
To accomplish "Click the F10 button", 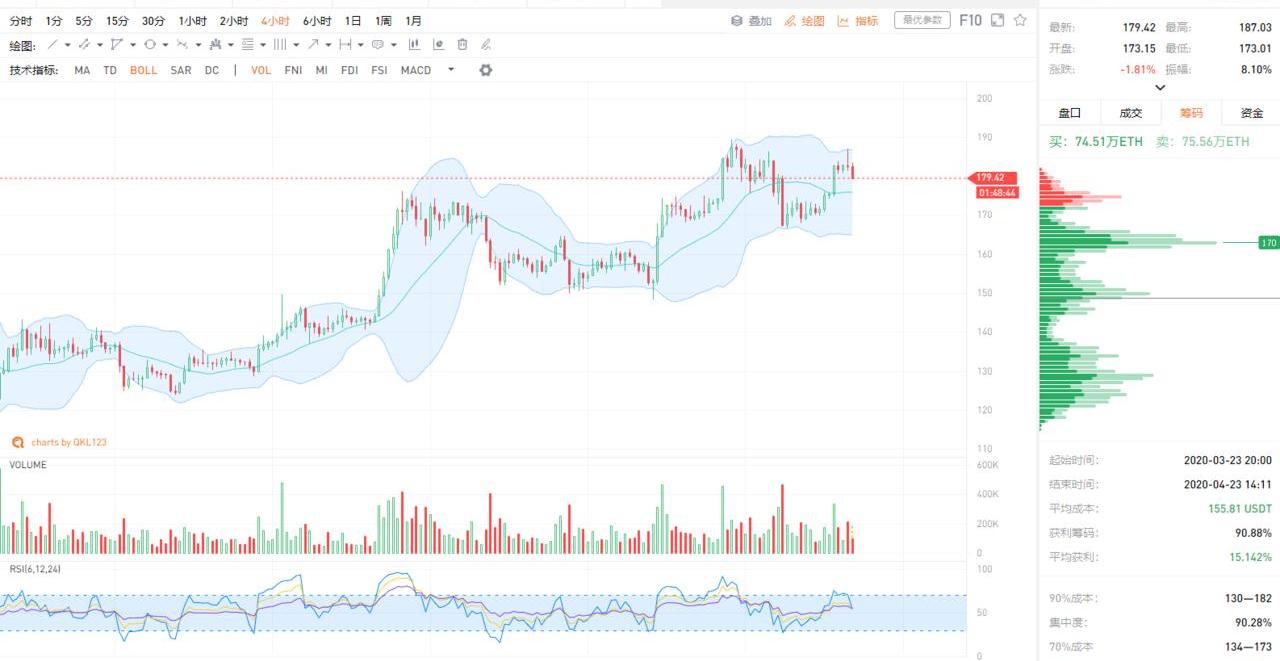I will [x=970, y=20].
